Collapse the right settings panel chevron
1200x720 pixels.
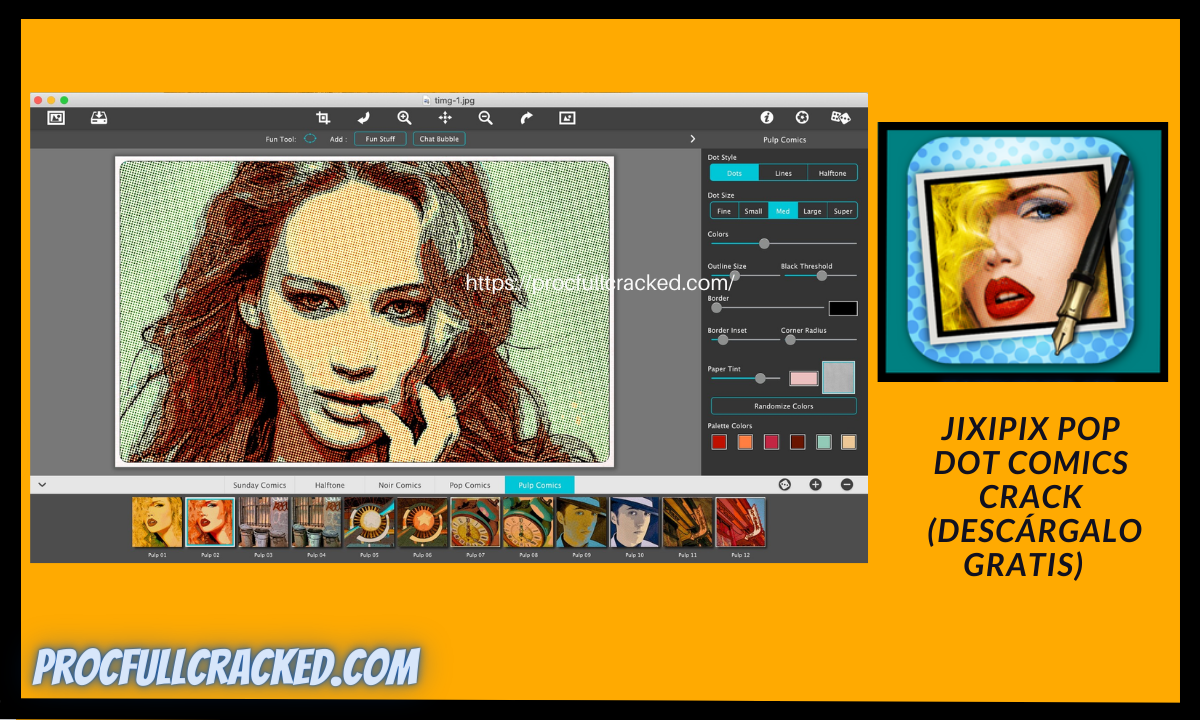coord(692,139)
